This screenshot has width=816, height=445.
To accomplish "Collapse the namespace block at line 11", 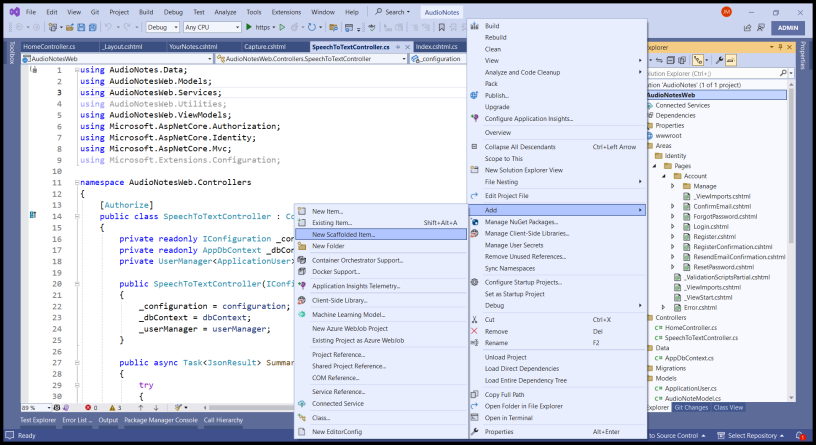I will pyautogui.click(x=77, y=183).
